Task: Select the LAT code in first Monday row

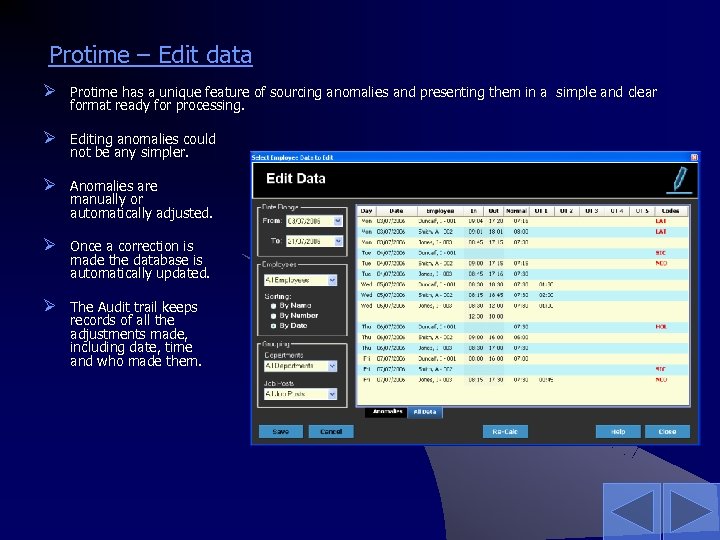Action: (x=661, y=221)
